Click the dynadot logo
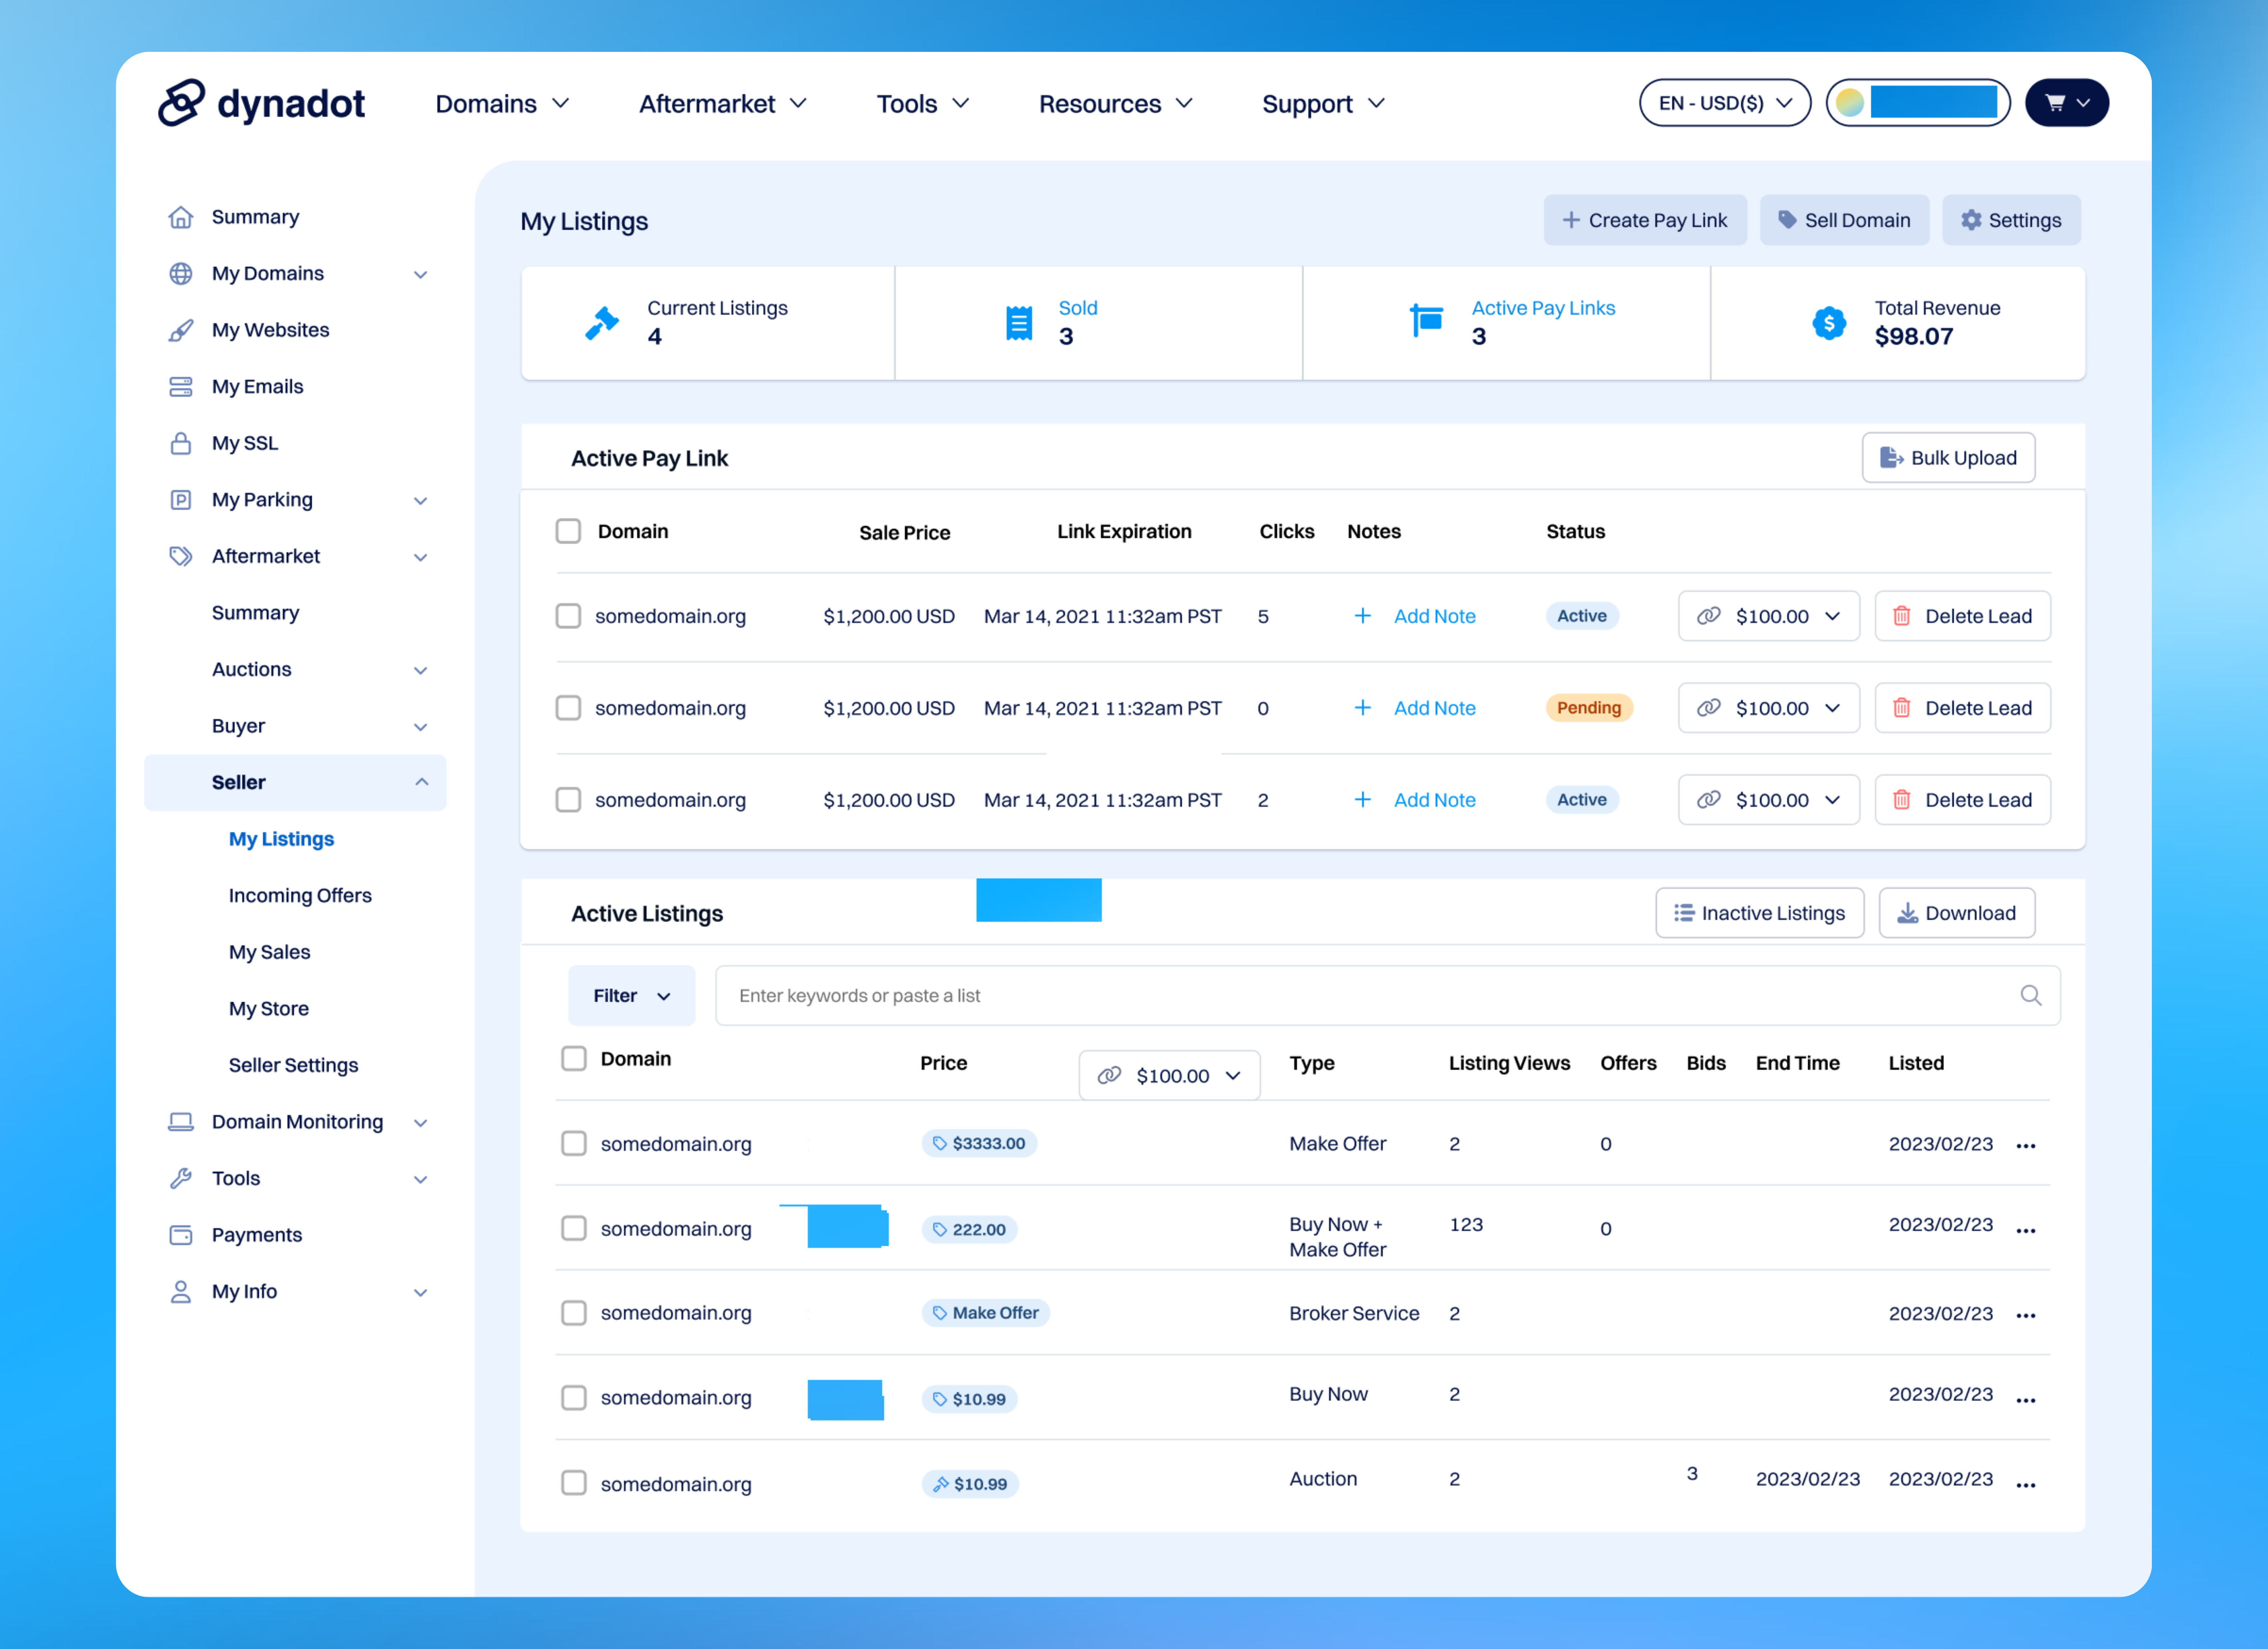The height and width of the screenshot is (1649, 2268). (261, 103)
